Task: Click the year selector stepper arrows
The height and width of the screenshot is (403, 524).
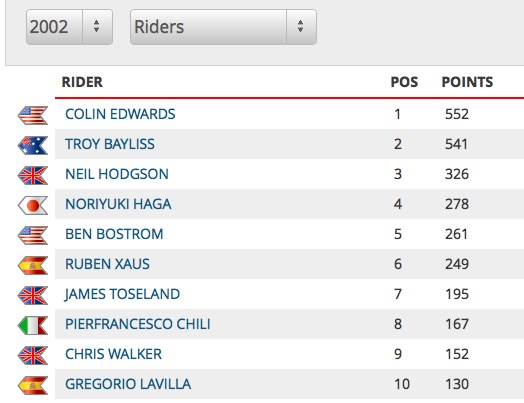Action: [x=97, y=26]
